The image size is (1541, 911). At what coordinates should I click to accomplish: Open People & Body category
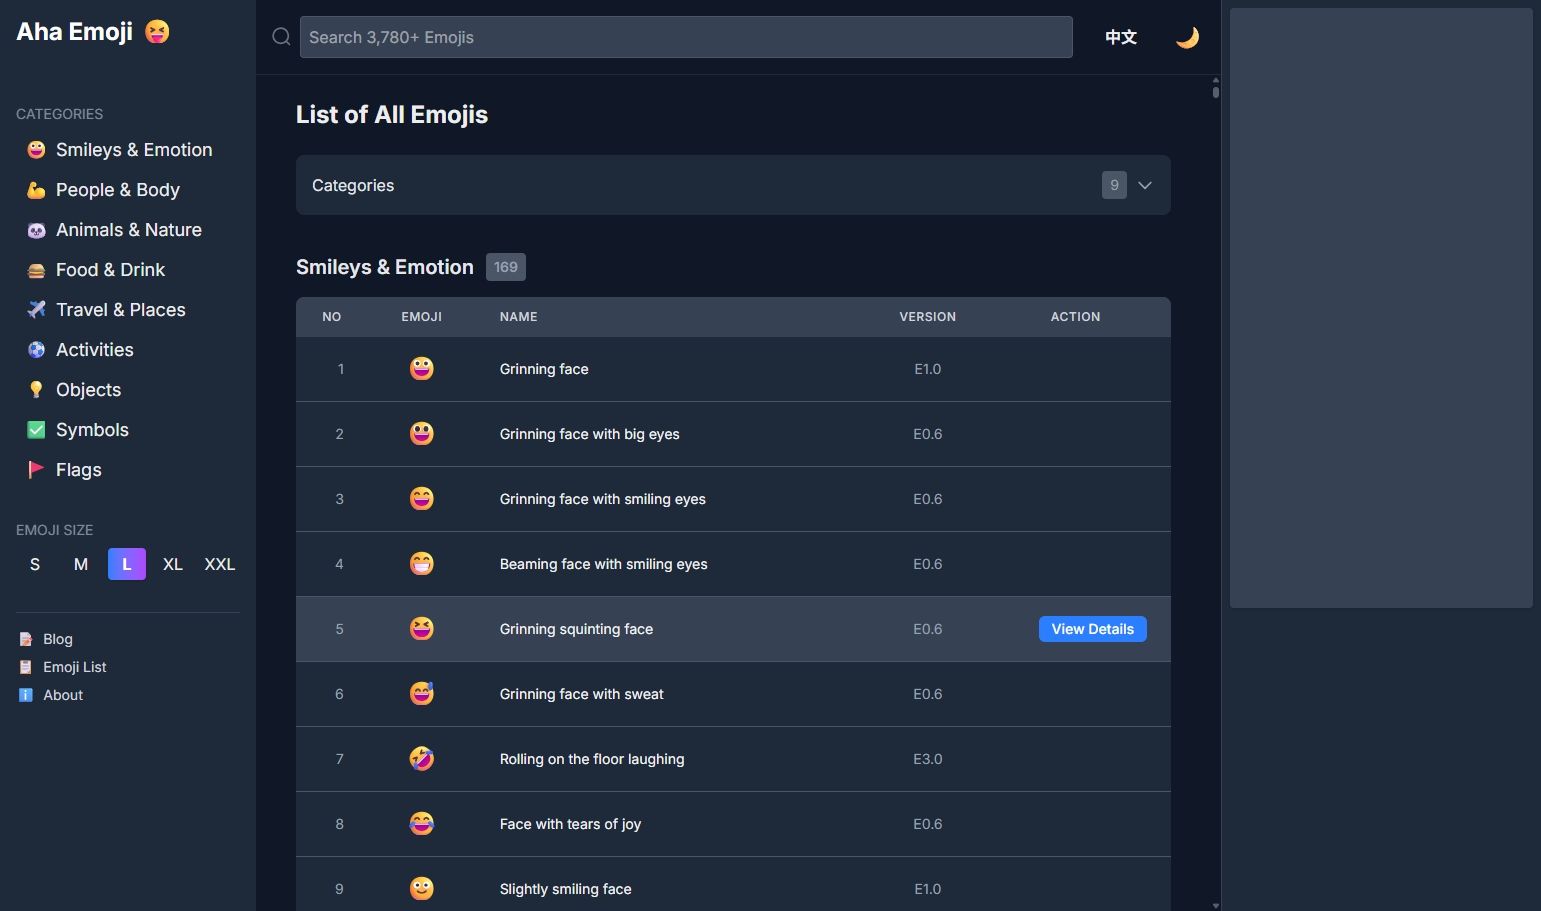coord(118,190)
